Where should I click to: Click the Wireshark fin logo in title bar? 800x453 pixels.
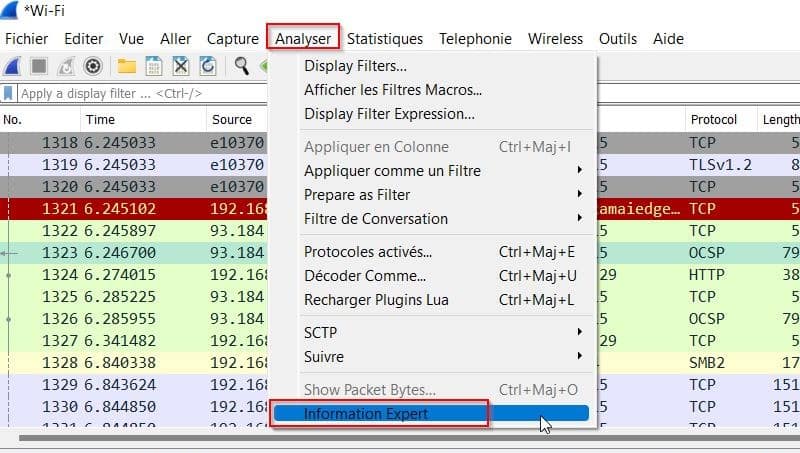click(9, 10)
